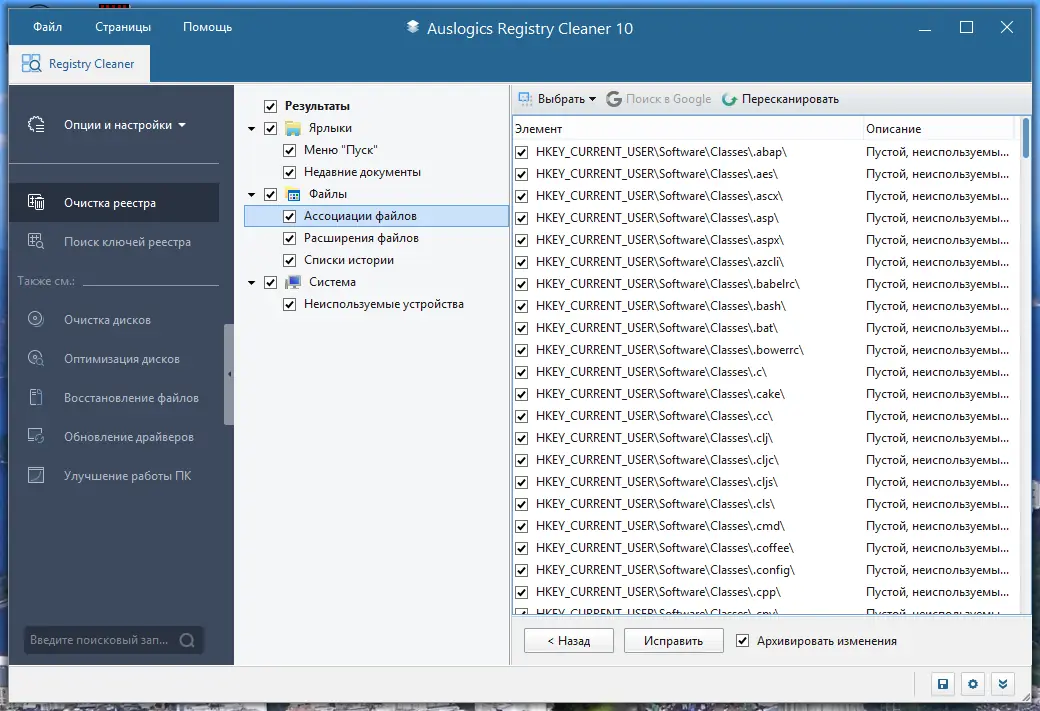
Task: Select Очистка реестра in sidebar
Action: 114,202
